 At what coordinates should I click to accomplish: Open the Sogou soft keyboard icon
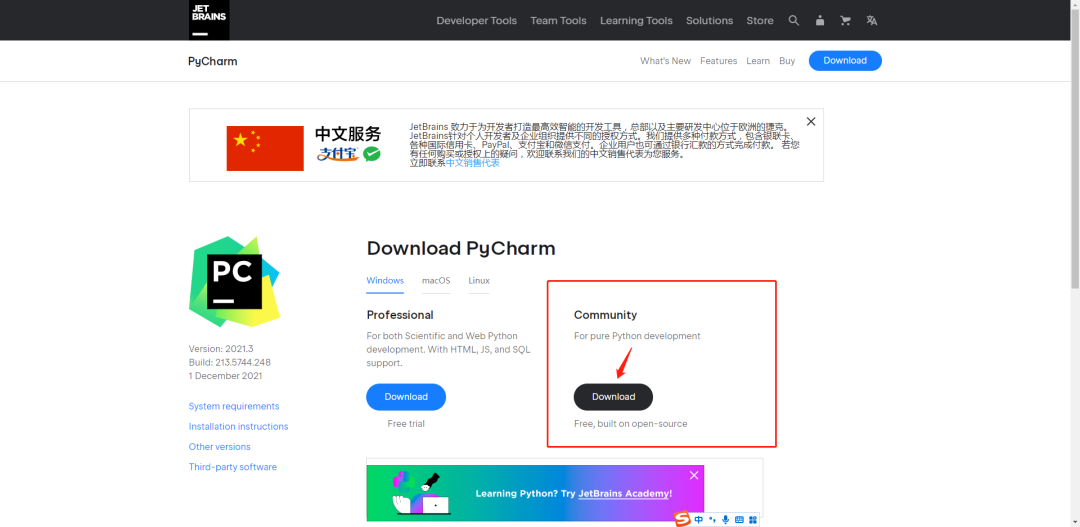[739, 519]
